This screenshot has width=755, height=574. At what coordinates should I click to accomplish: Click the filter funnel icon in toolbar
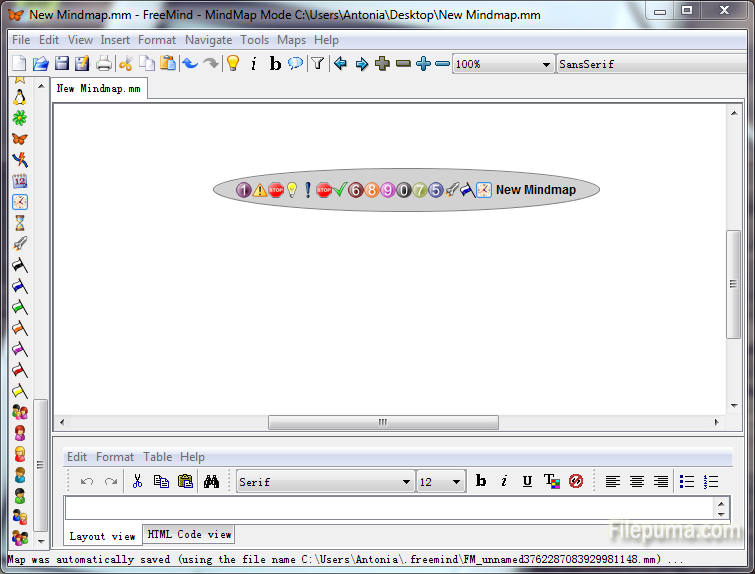[x=317, y=64]
